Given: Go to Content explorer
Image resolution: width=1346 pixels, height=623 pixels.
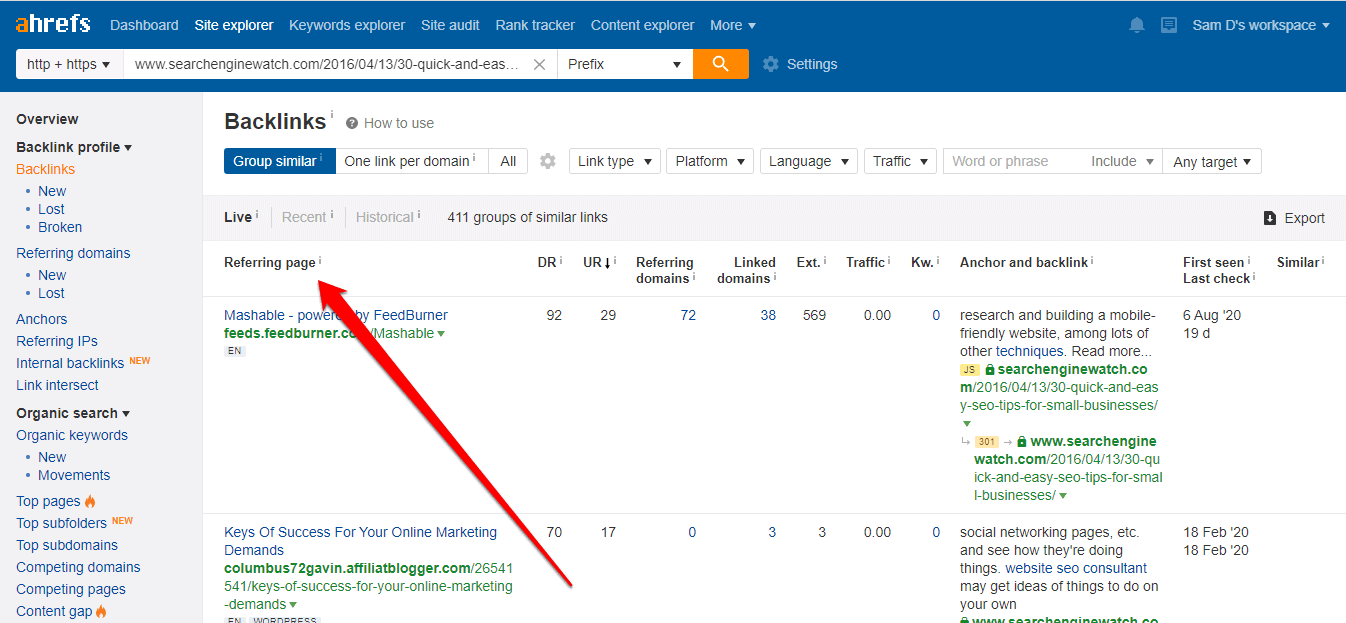Looking at the screenshot, I should tap(642, 25).
